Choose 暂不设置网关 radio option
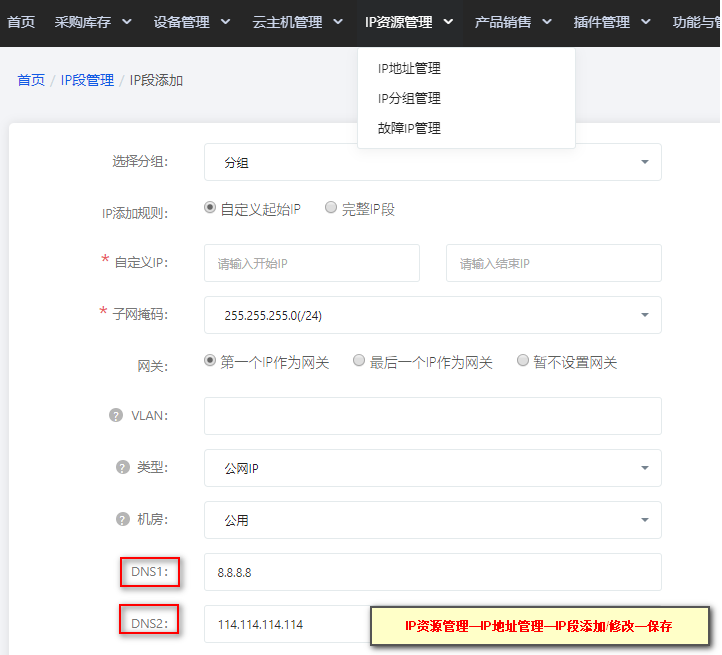The width and height of the screenshot is (722, 655). [x=523, y=360]
